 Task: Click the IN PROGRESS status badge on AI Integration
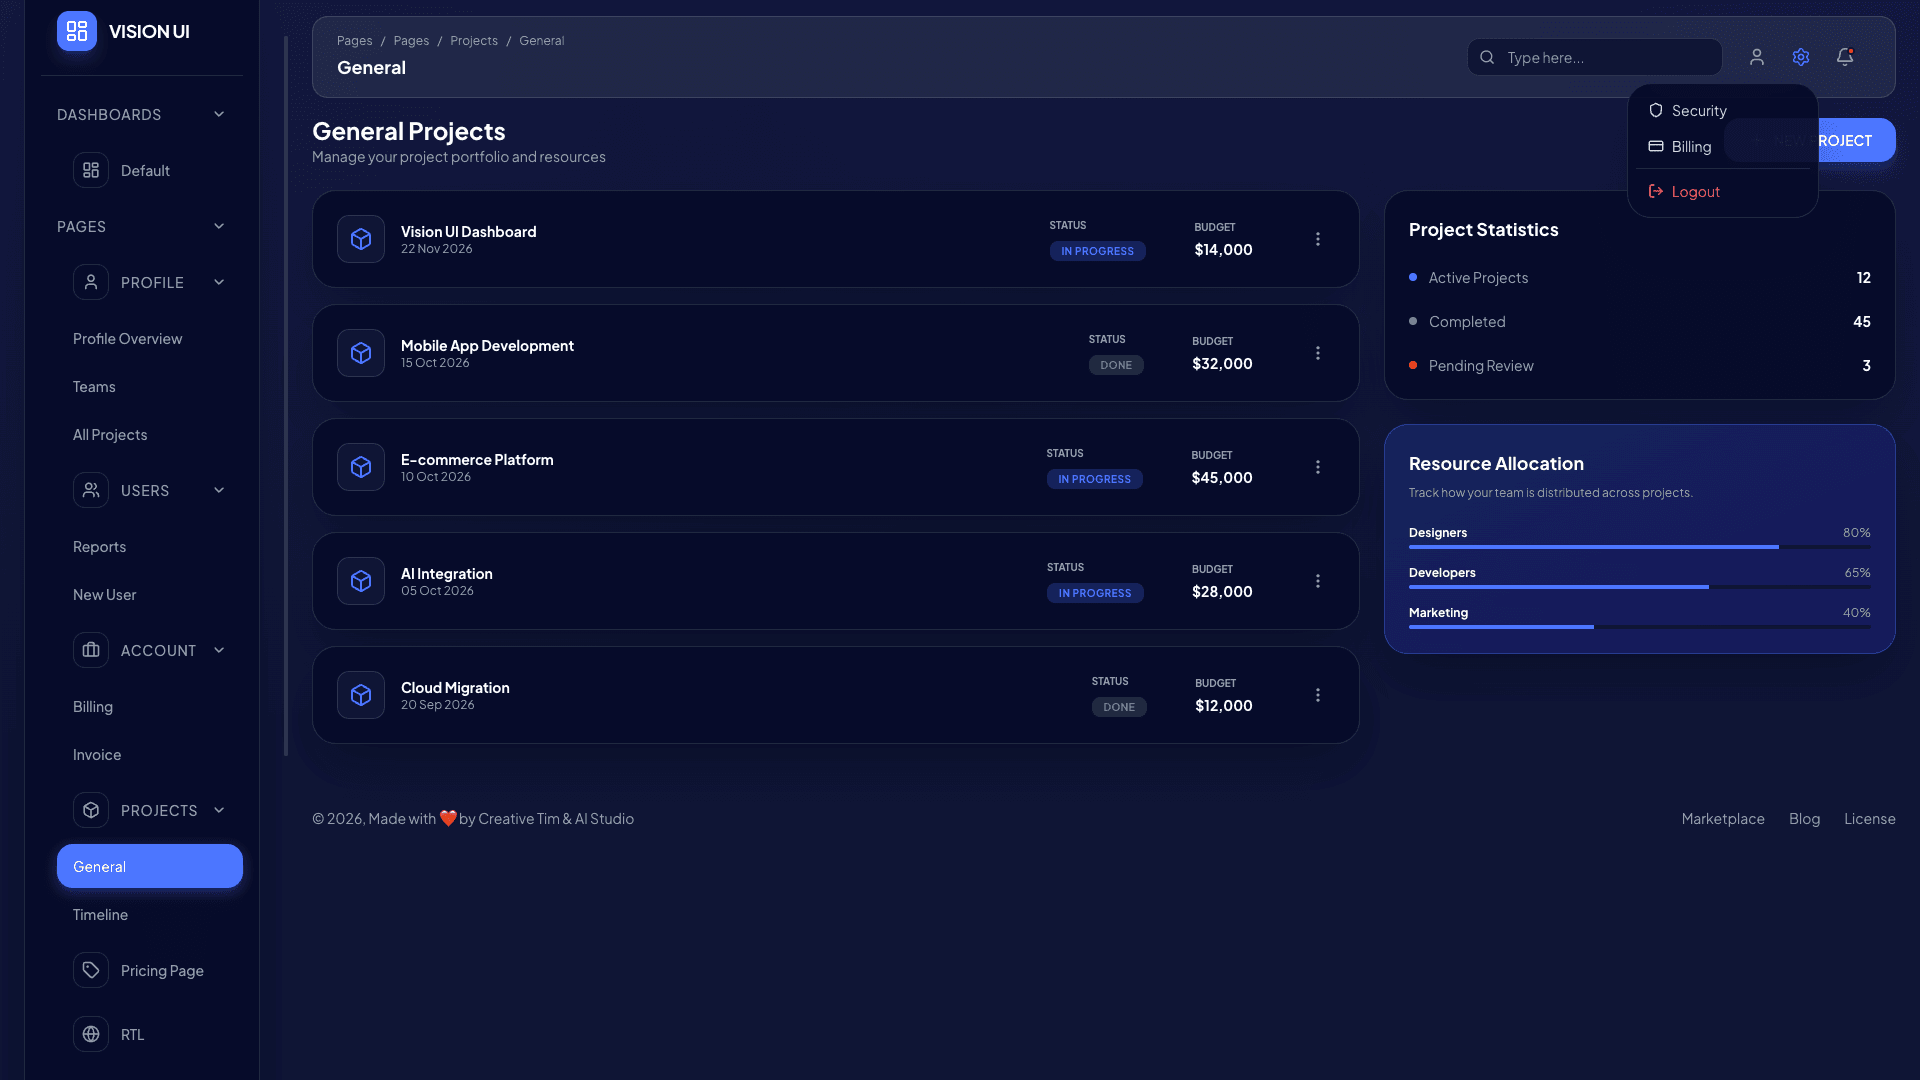pyautogui.click(x=1095, y=592)
